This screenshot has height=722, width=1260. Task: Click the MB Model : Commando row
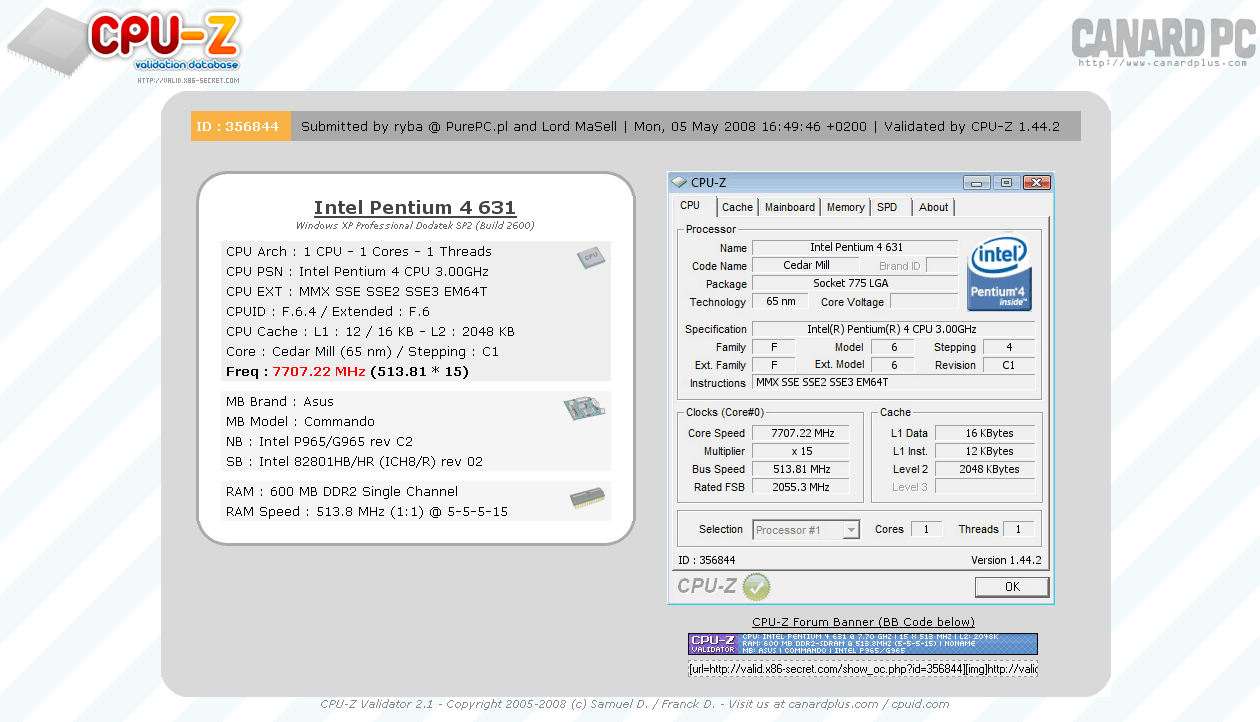(300, 421)
